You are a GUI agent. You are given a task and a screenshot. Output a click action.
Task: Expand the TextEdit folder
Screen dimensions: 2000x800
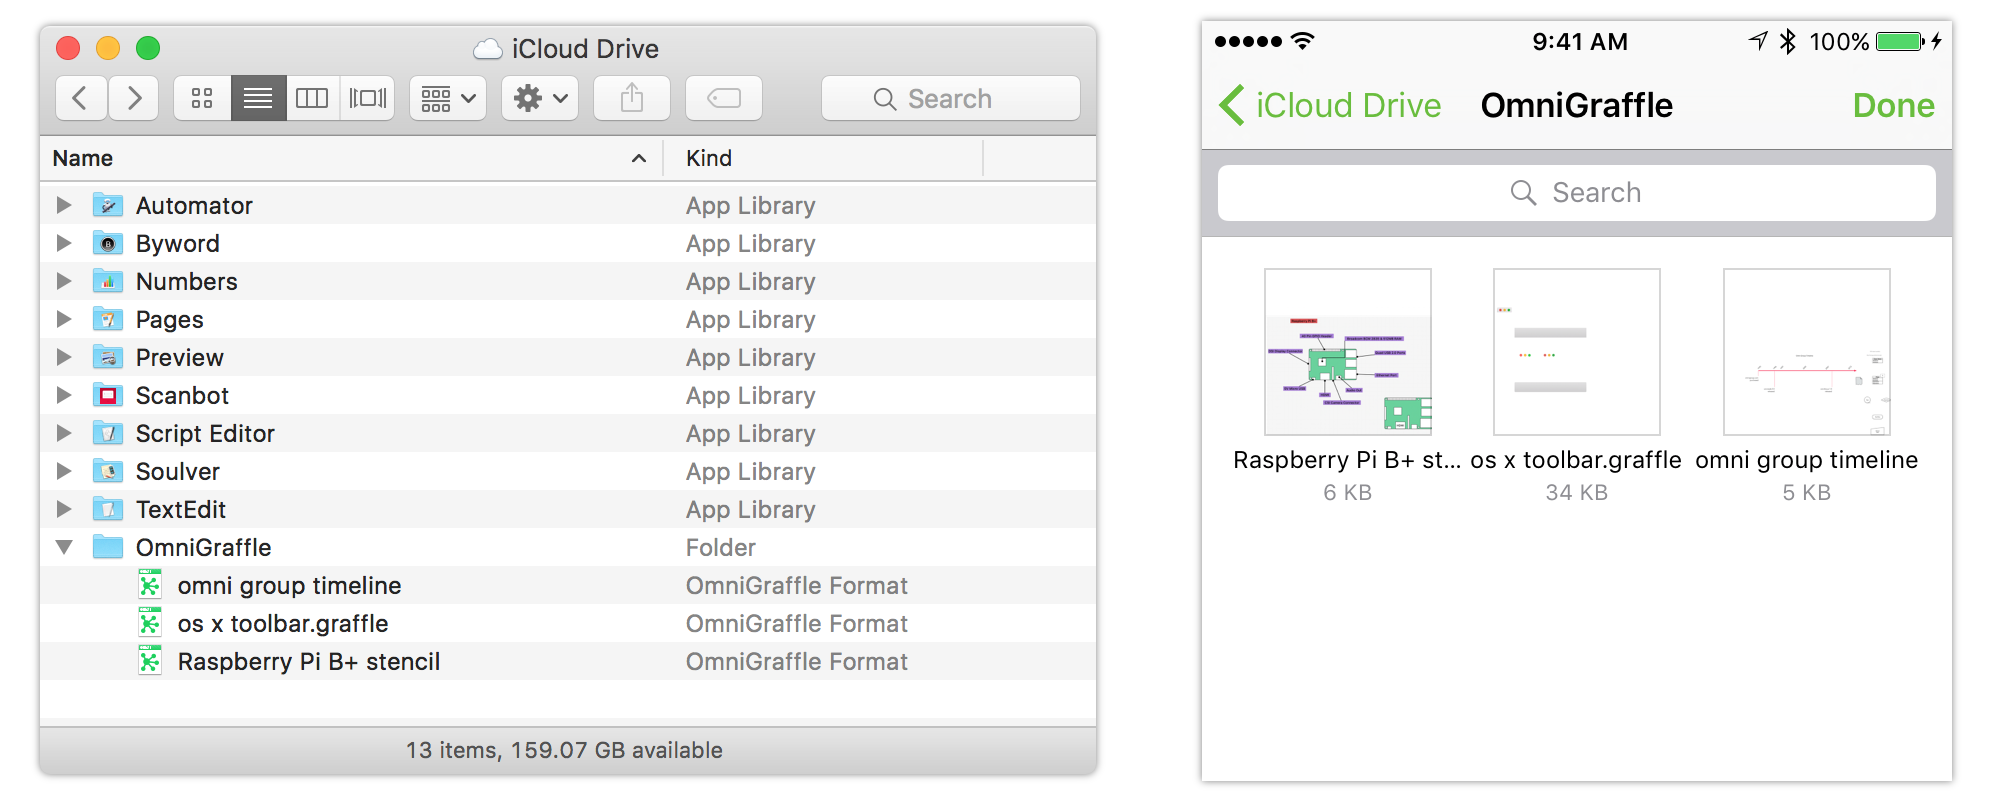64,509
